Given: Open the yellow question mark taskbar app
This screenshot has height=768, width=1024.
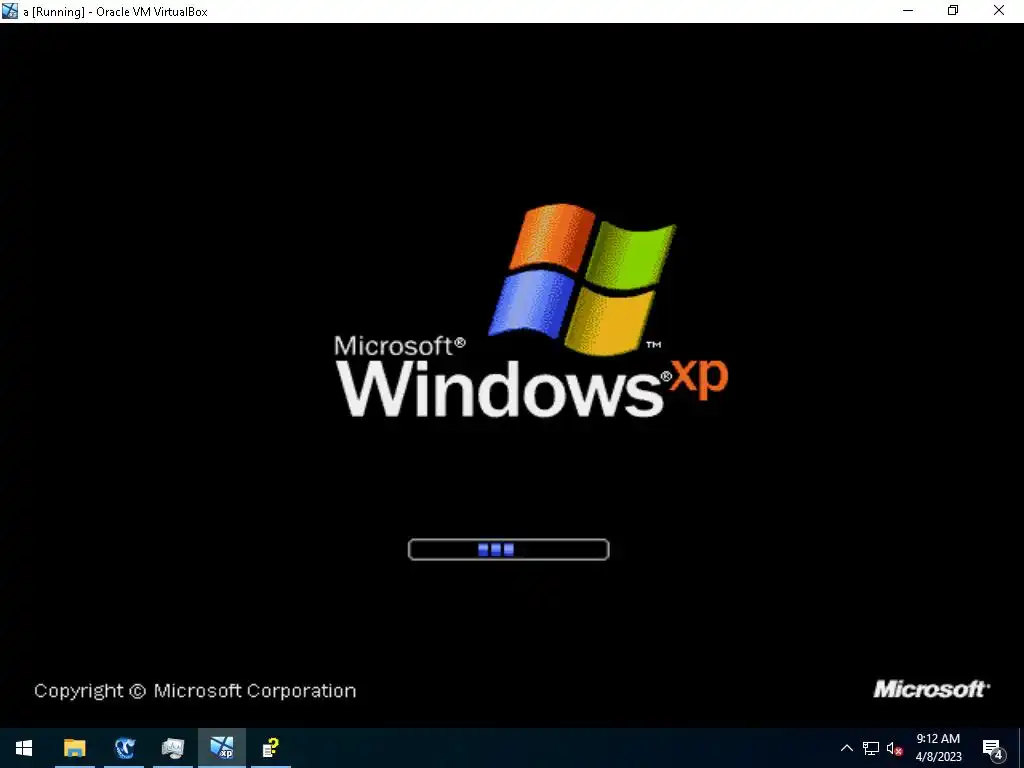Looking at the screenshot, I should (x=270, y=748).
